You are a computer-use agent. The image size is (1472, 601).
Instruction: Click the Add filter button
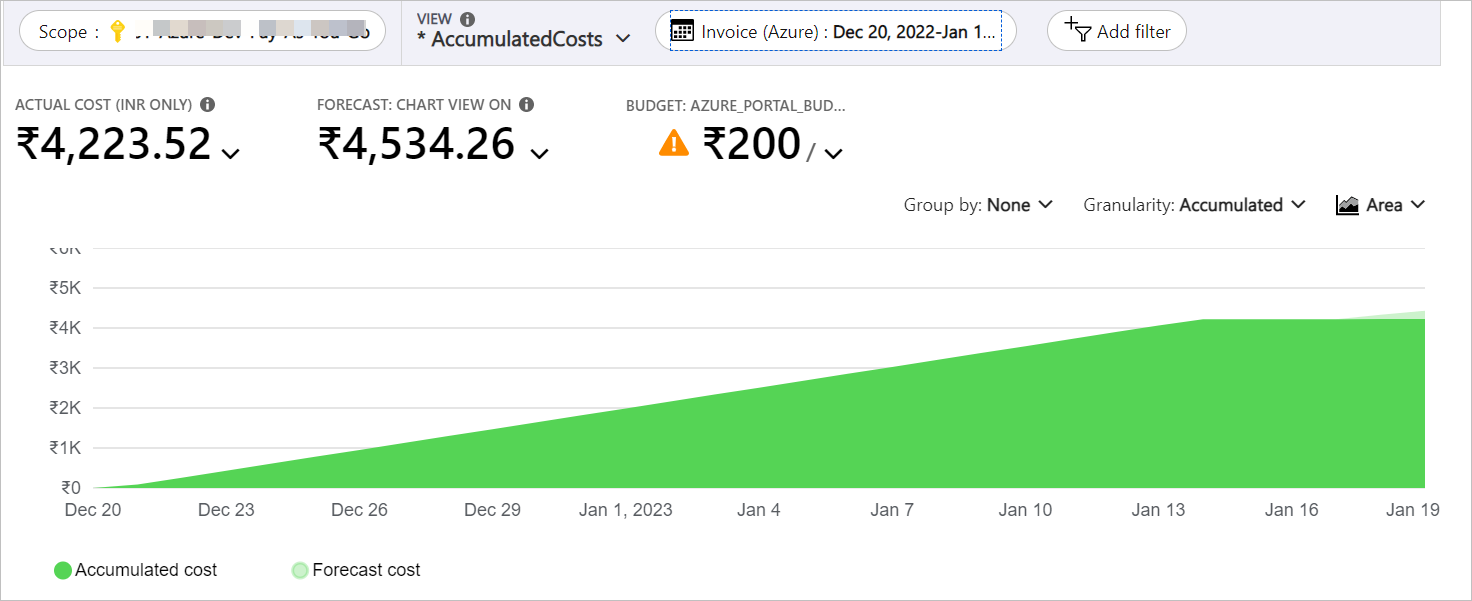pos(1116,31)
